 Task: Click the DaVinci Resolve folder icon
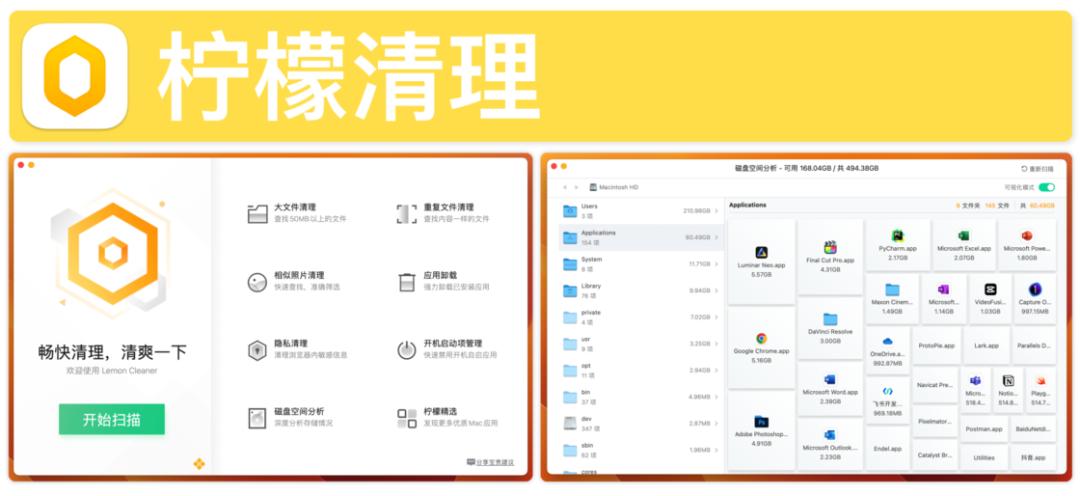[830, 319]
